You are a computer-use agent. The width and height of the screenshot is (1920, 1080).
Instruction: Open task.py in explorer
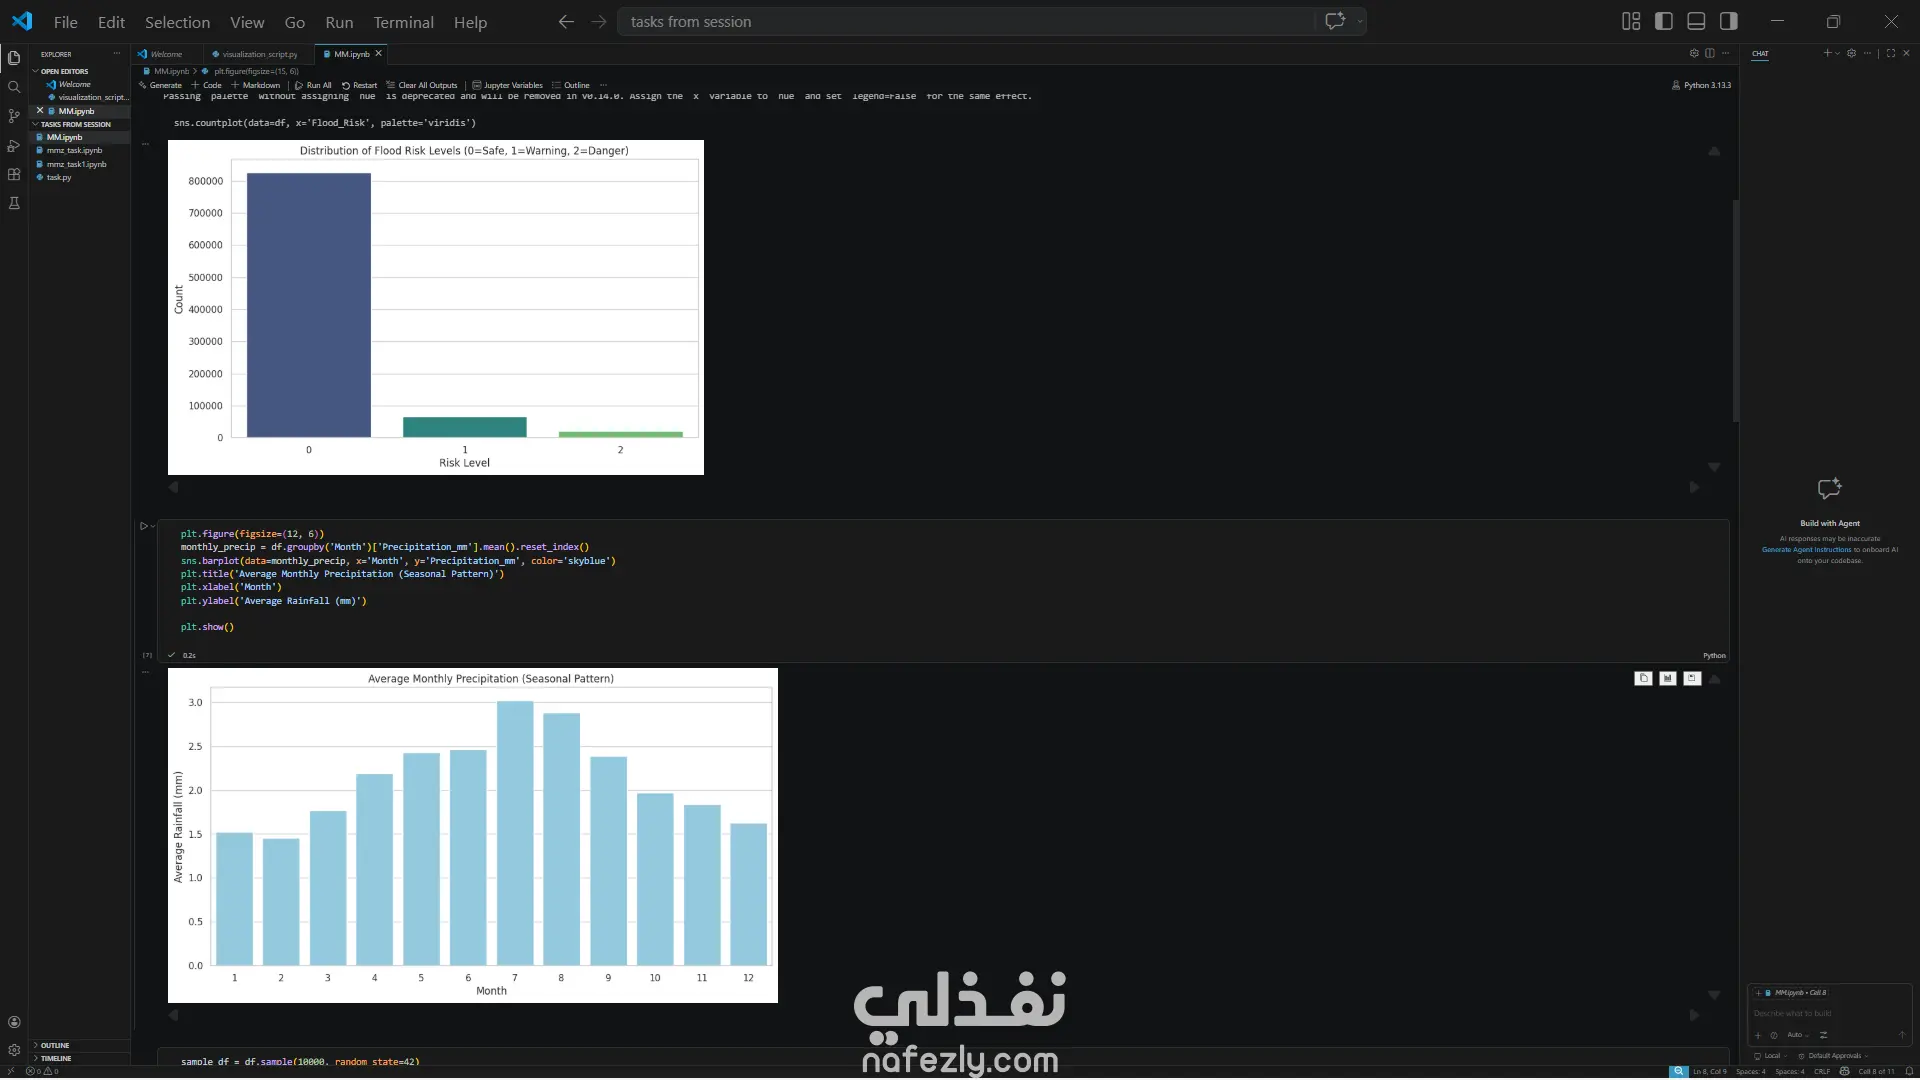tap(59, 177)
